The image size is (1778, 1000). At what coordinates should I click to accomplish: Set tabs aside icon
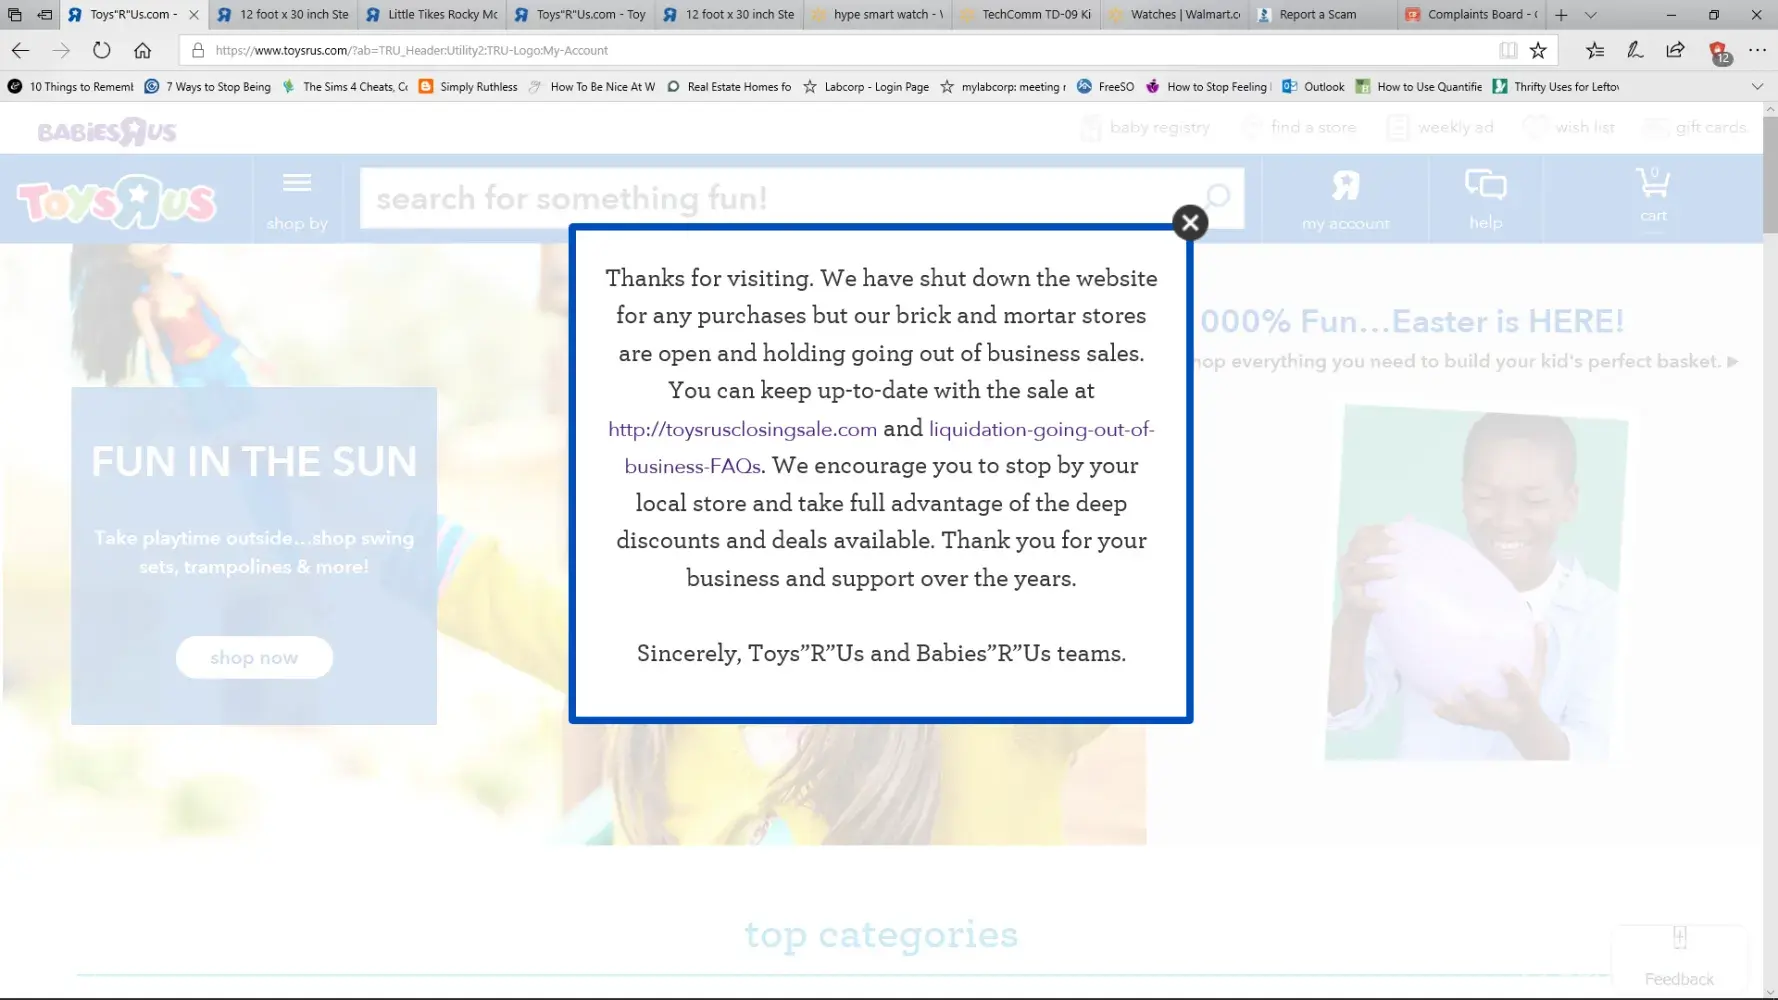click(x=45, y=15)
